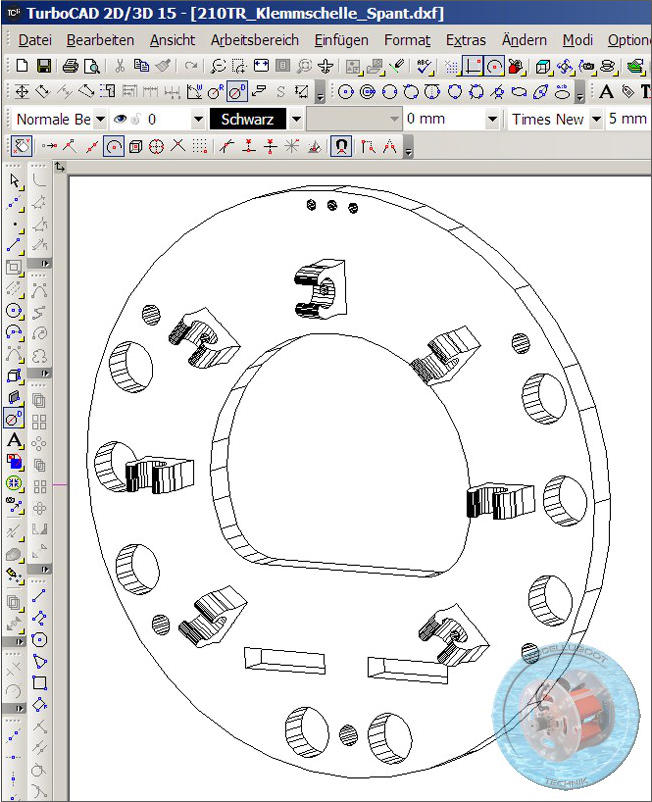Open the Ändern menu
652x802 pixels.
coord(524,40)
